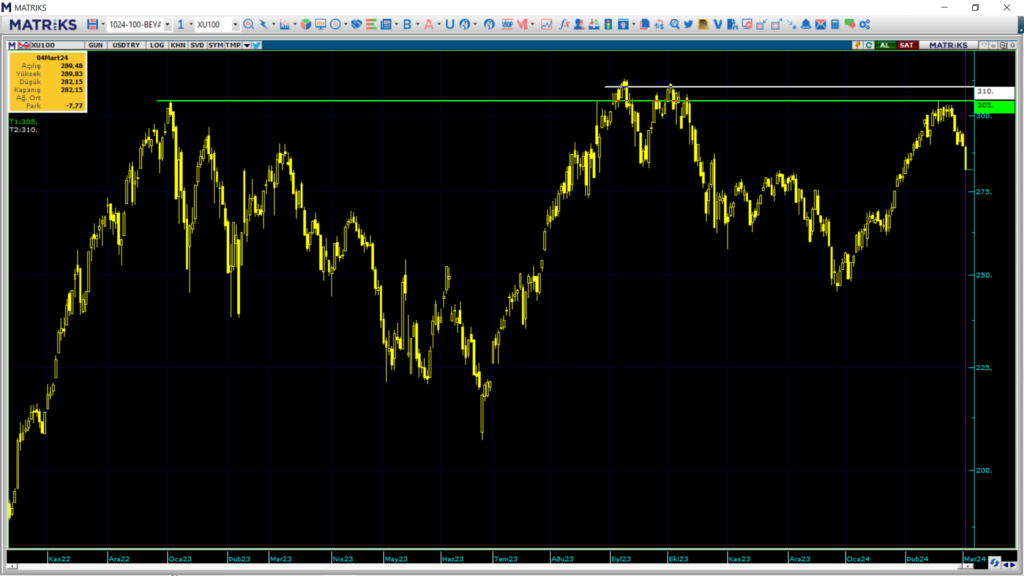Click the gears settings icon
This screenshot has height=576, width=1024.
[x=864, y=24]
